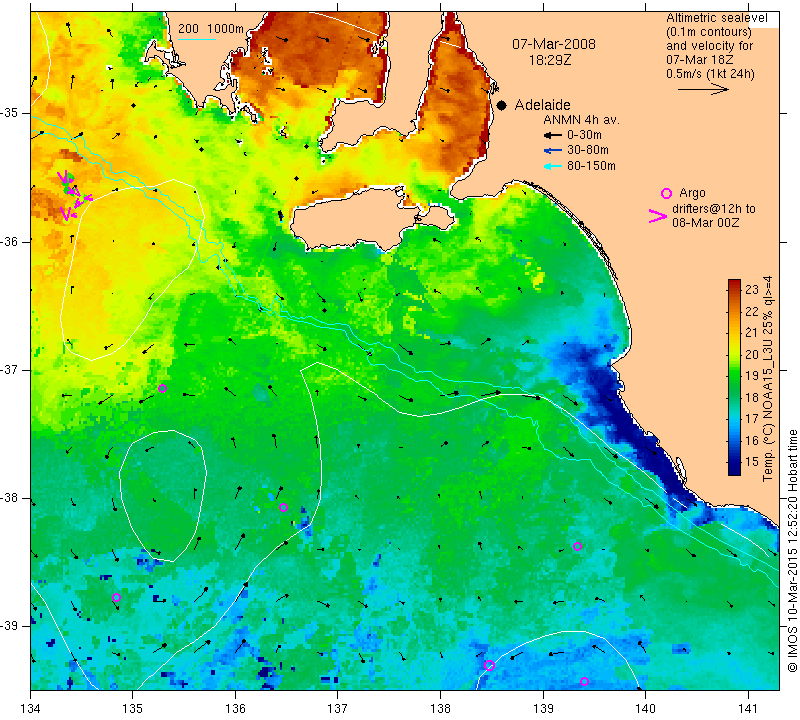Click the 'ANMN 4h av.' legend heading

pyautogui.click(x=581, y=120)
